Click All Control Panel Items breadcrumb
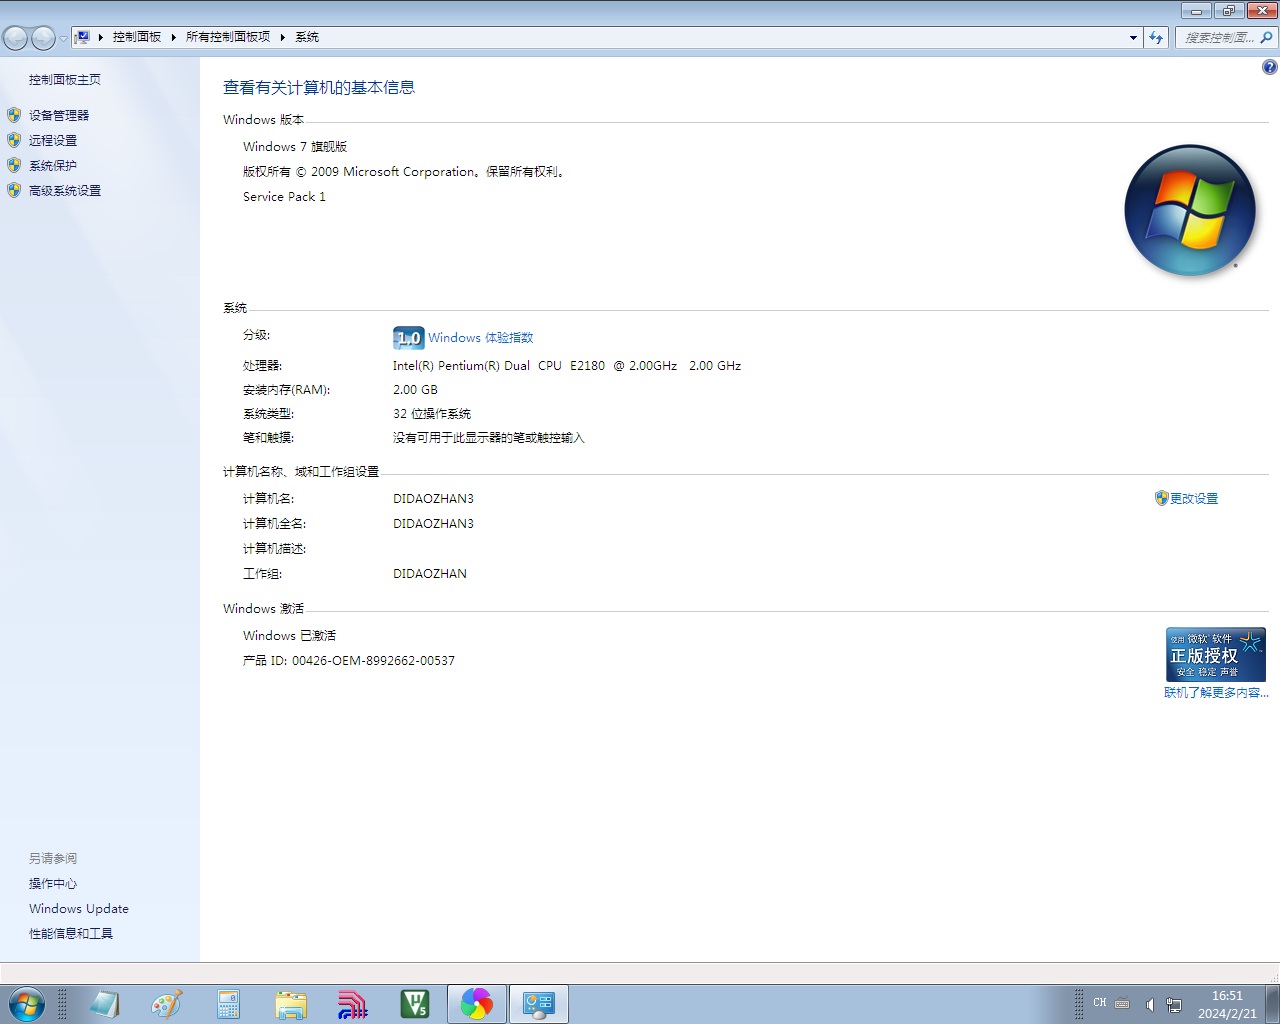The image size is (1280, 1024). 228,37
